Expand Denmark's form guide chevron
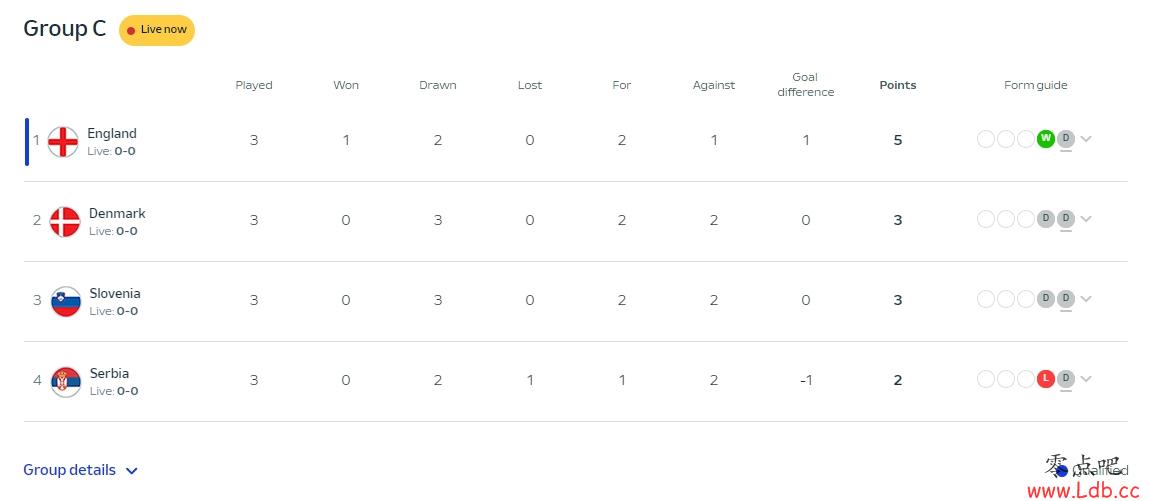Image resolution: width=1149 pixels, height=501 pixels. tap(1086, 218)
